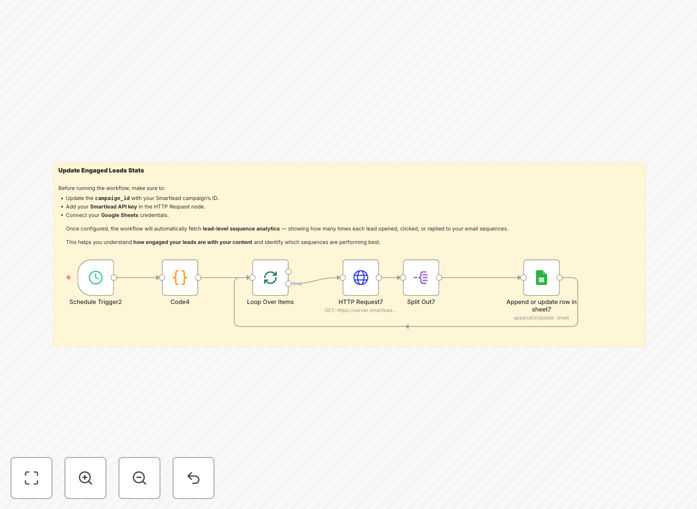The height and width of the screenshot is (509, 697).
Task: Select the Code4 curly braces node
Action: [x=180, y=277]
